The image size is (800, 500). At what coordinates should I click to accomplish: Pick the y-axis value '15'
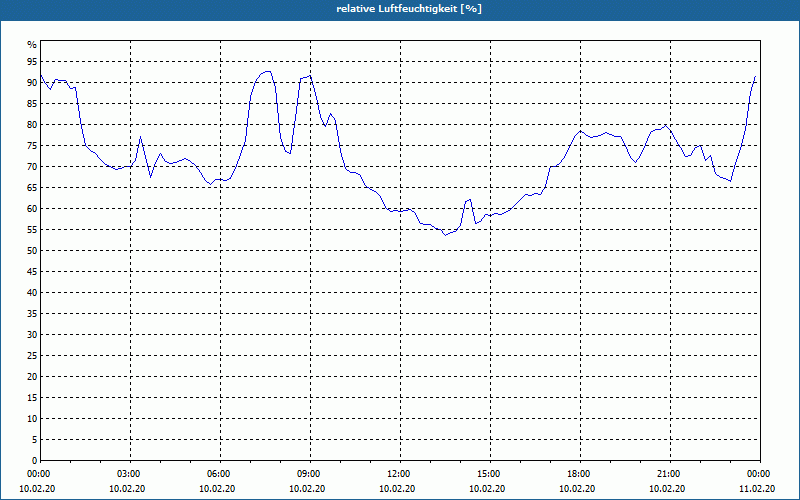(32, 397)
